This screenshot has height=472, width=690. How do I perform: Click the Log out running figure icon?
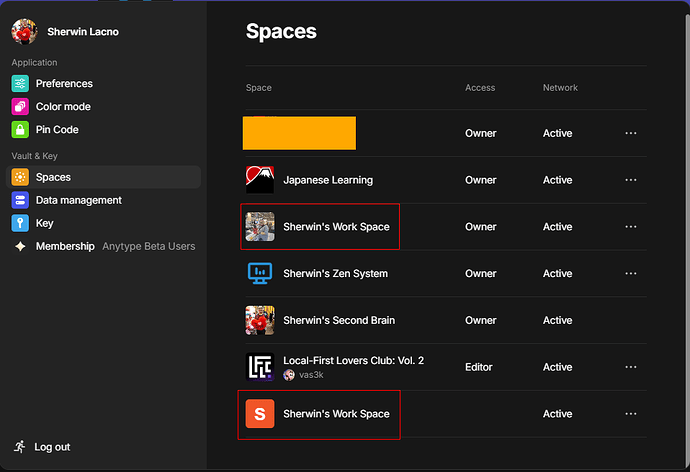pos(20,447)
